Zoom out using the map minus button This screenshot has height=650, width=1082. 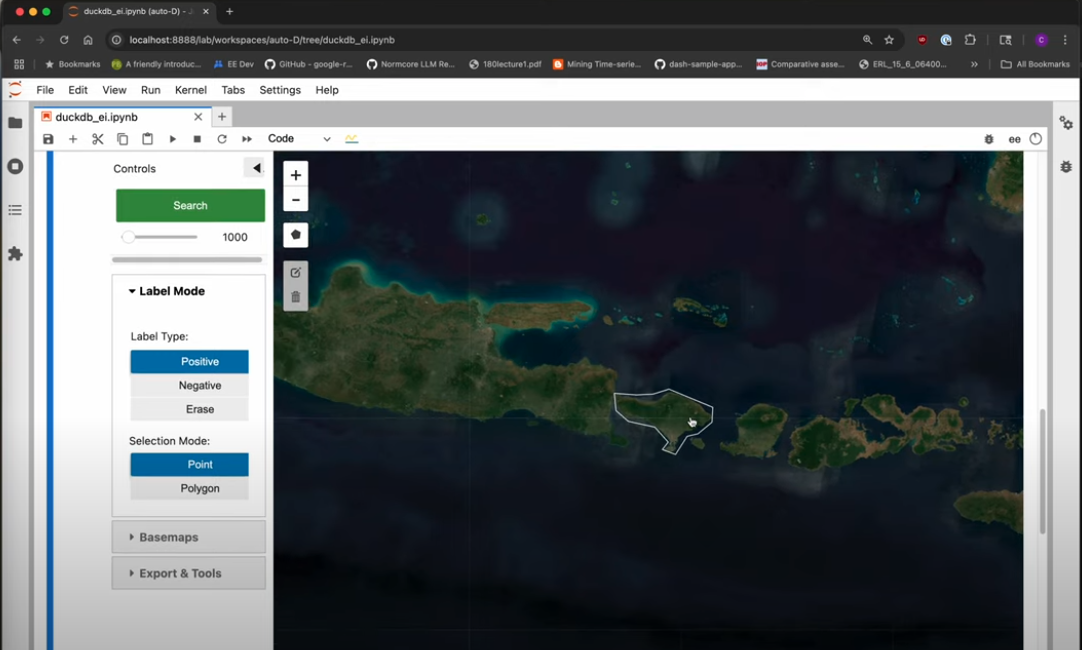(295, 200)
